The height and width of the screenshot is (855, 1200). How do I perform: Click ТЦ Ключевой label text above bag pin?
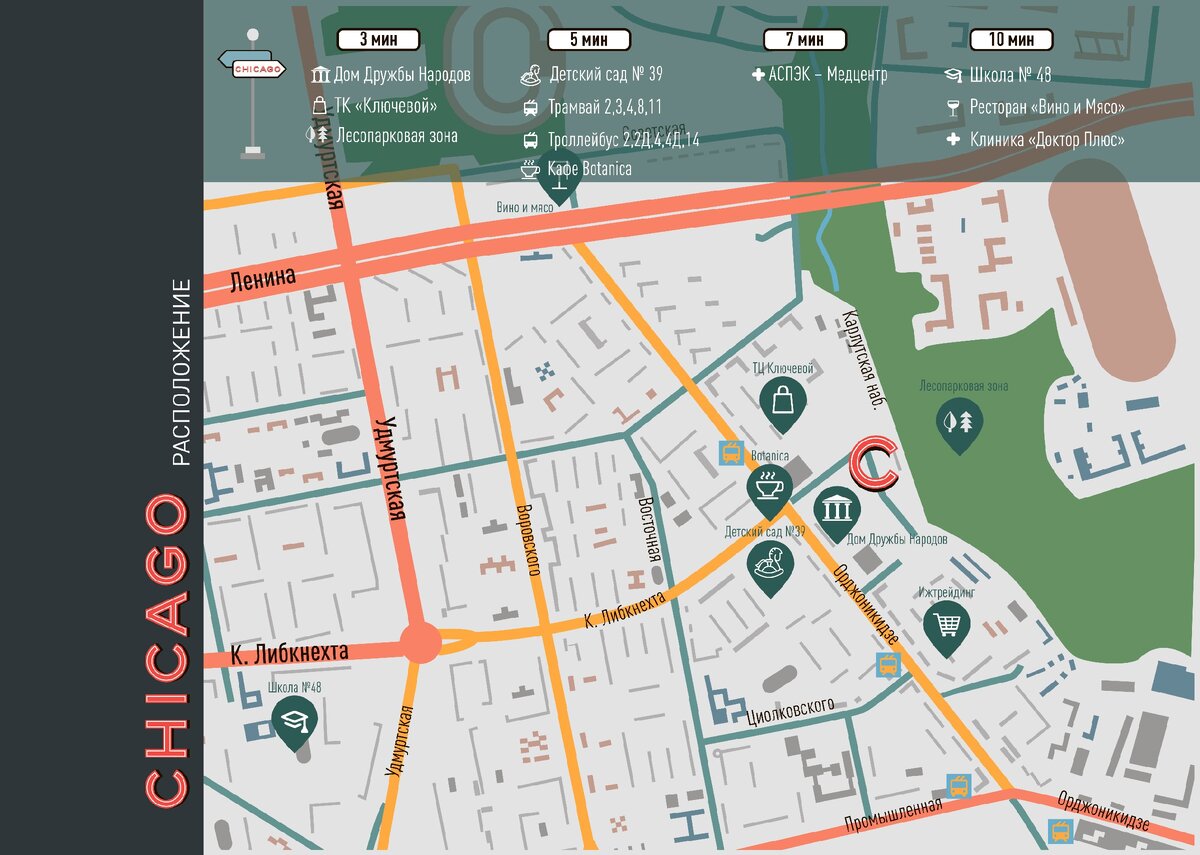(x=783, y=367)
